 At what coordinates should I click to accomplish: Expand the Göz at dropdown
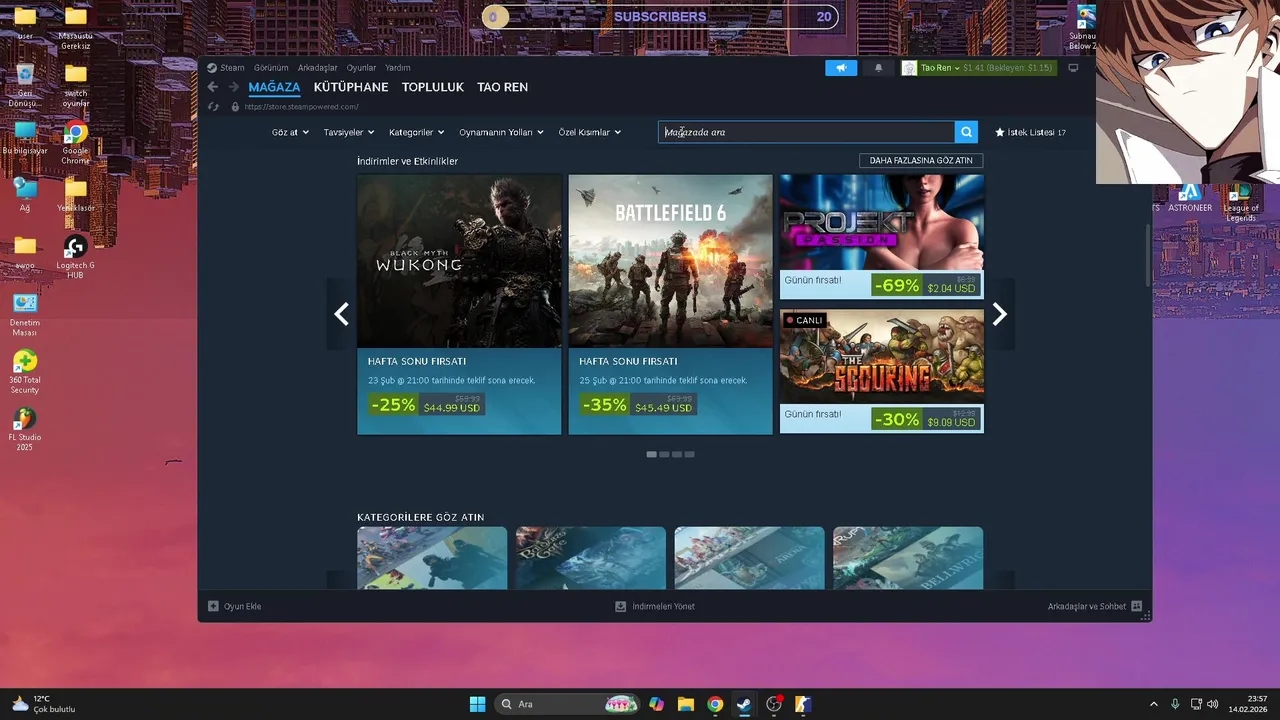click(x=290, y=132)
